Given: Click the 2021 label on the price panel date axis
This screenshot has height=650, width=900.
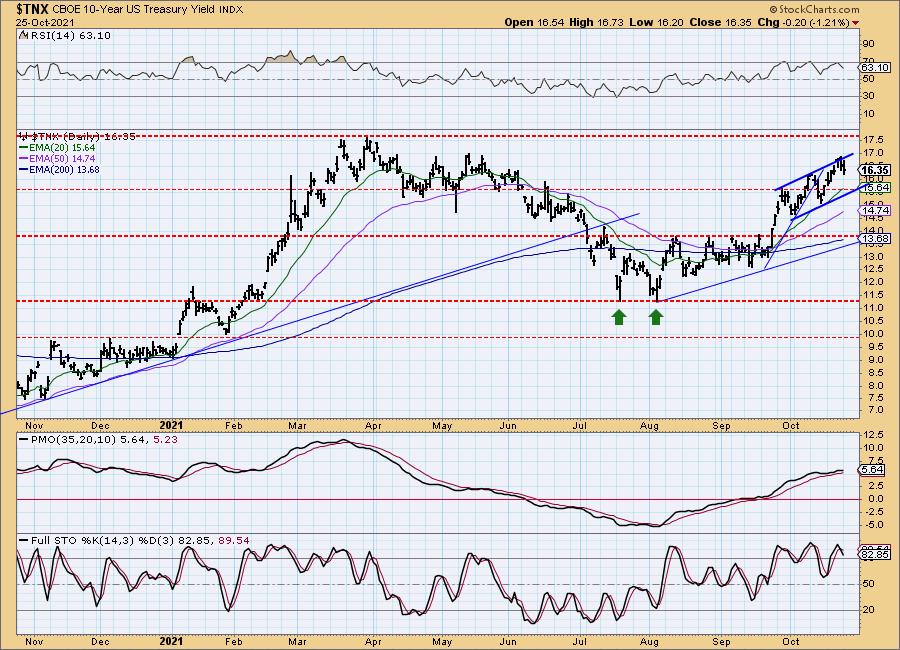Looking at the screenshot, I should pyautogui.click(x=171, y=425).
